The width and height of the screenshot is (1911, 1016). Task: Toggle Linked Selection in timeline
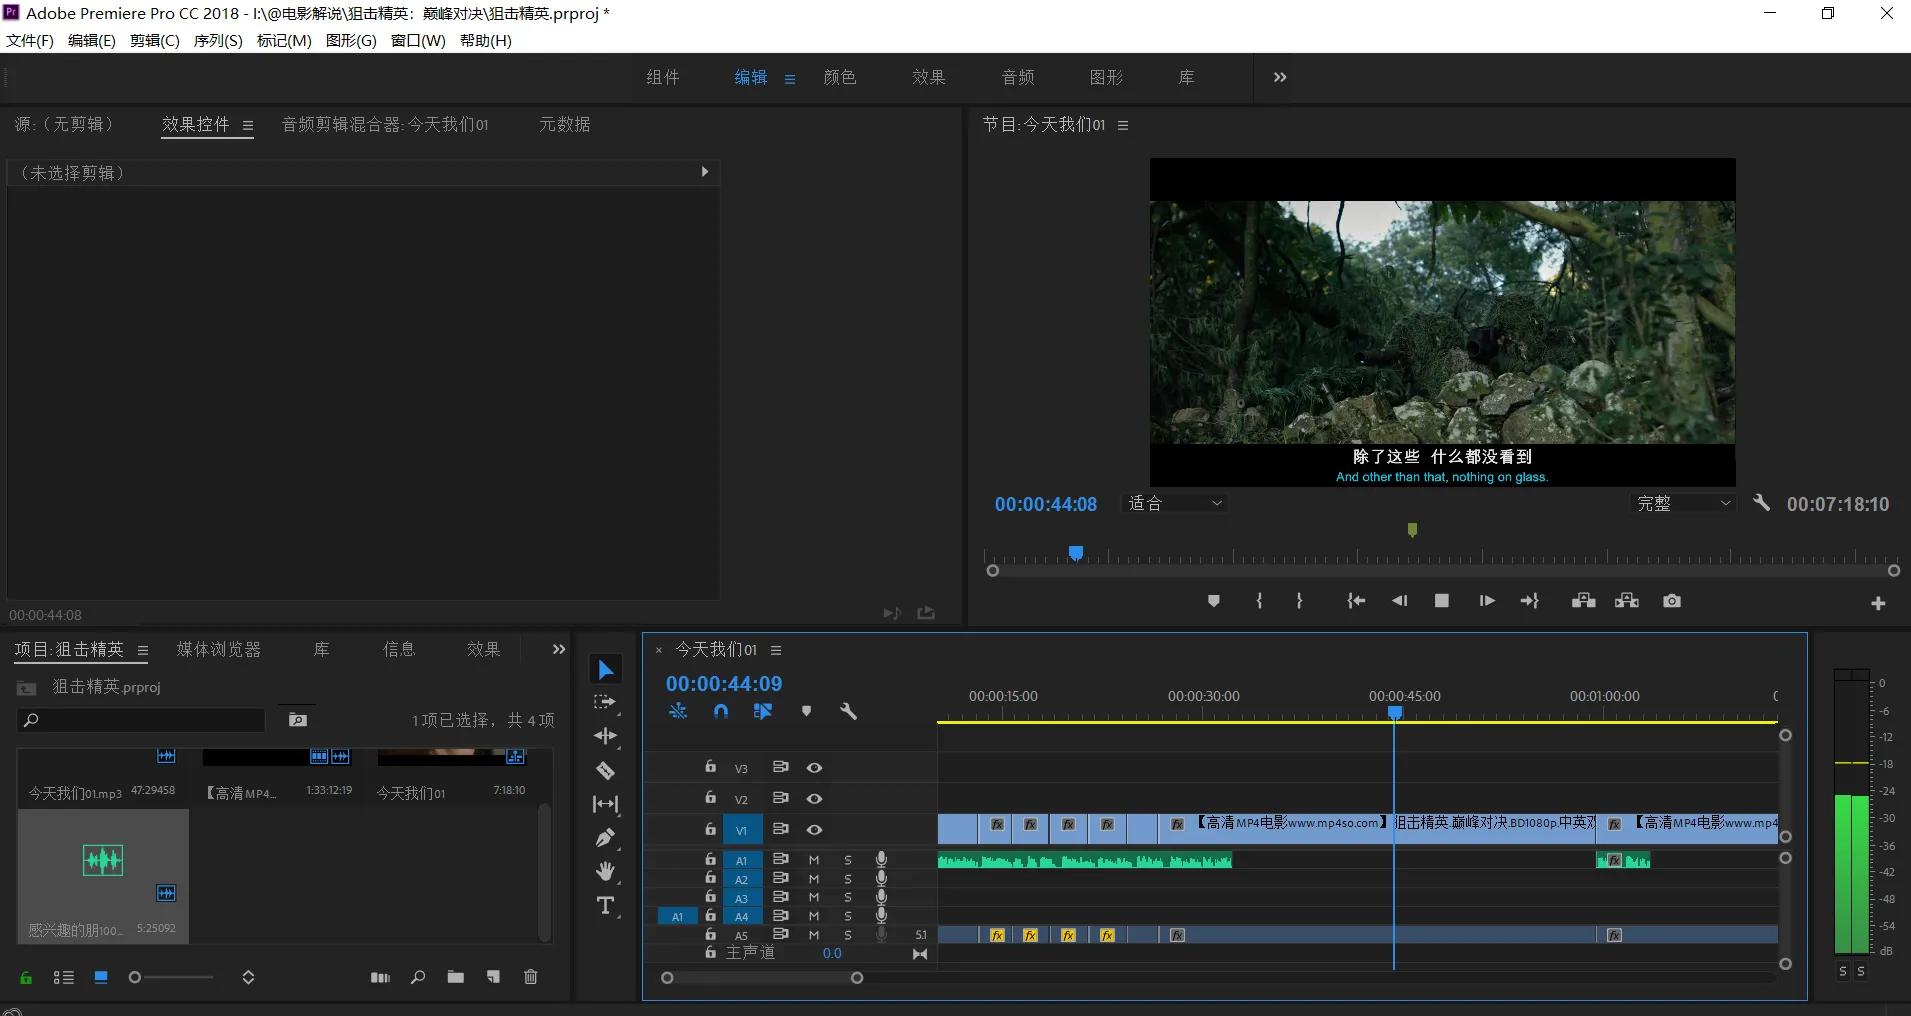click(x=763, y=711)
